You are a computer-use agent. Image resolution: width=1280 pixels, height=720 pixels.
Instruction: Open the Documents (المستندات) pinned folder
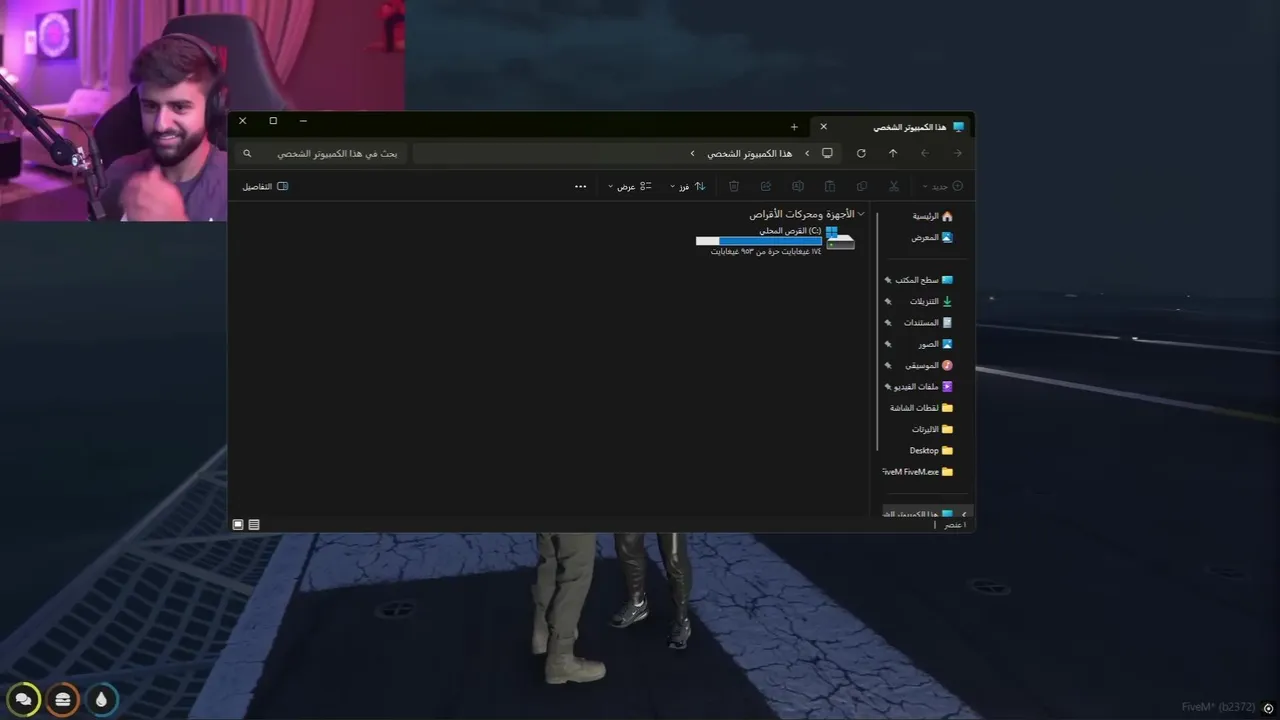tap(928, 323)
